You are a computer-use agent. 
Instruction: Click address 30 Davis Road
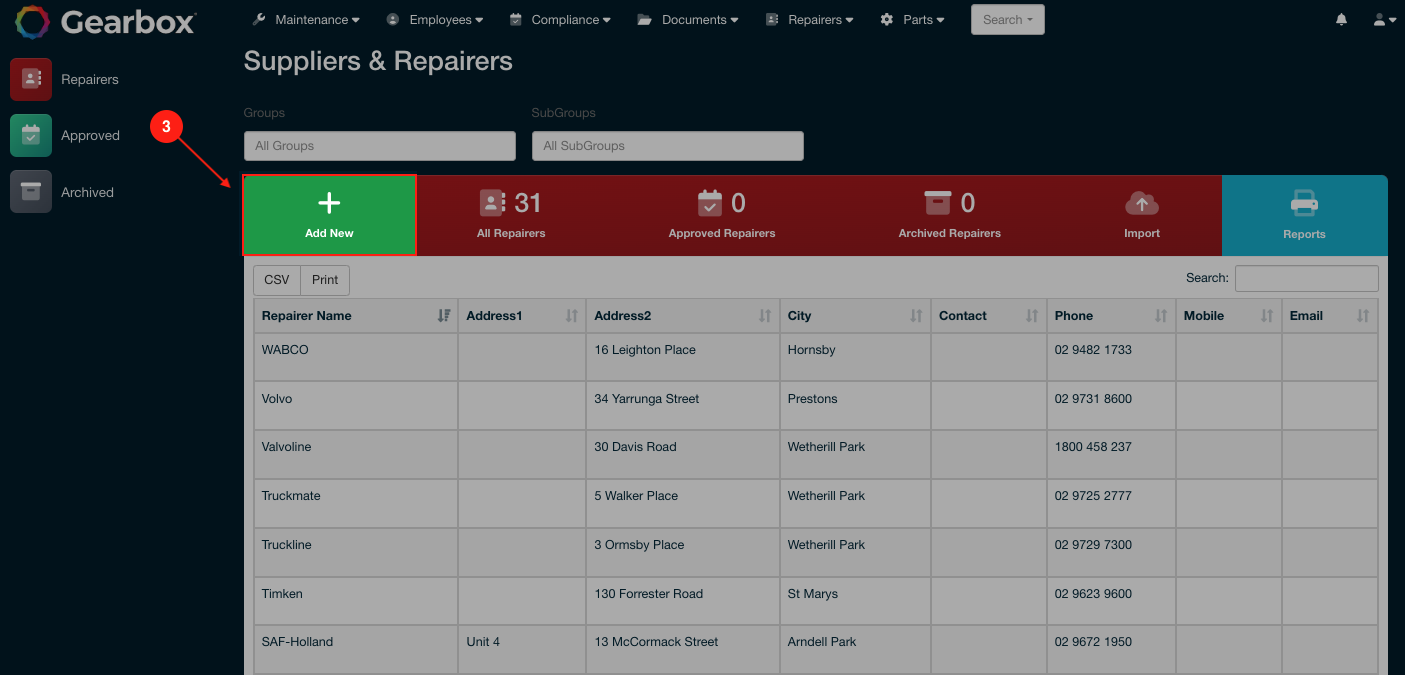click(635, 447)
